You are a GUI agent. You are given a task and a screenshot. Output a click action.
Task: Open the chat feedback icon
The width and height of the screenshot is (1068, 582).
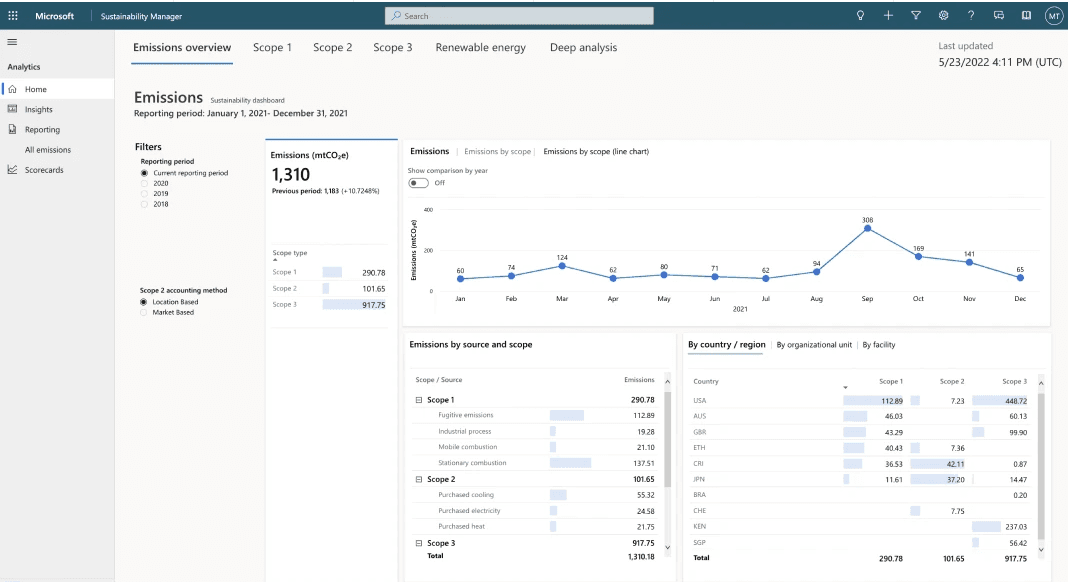998,16
